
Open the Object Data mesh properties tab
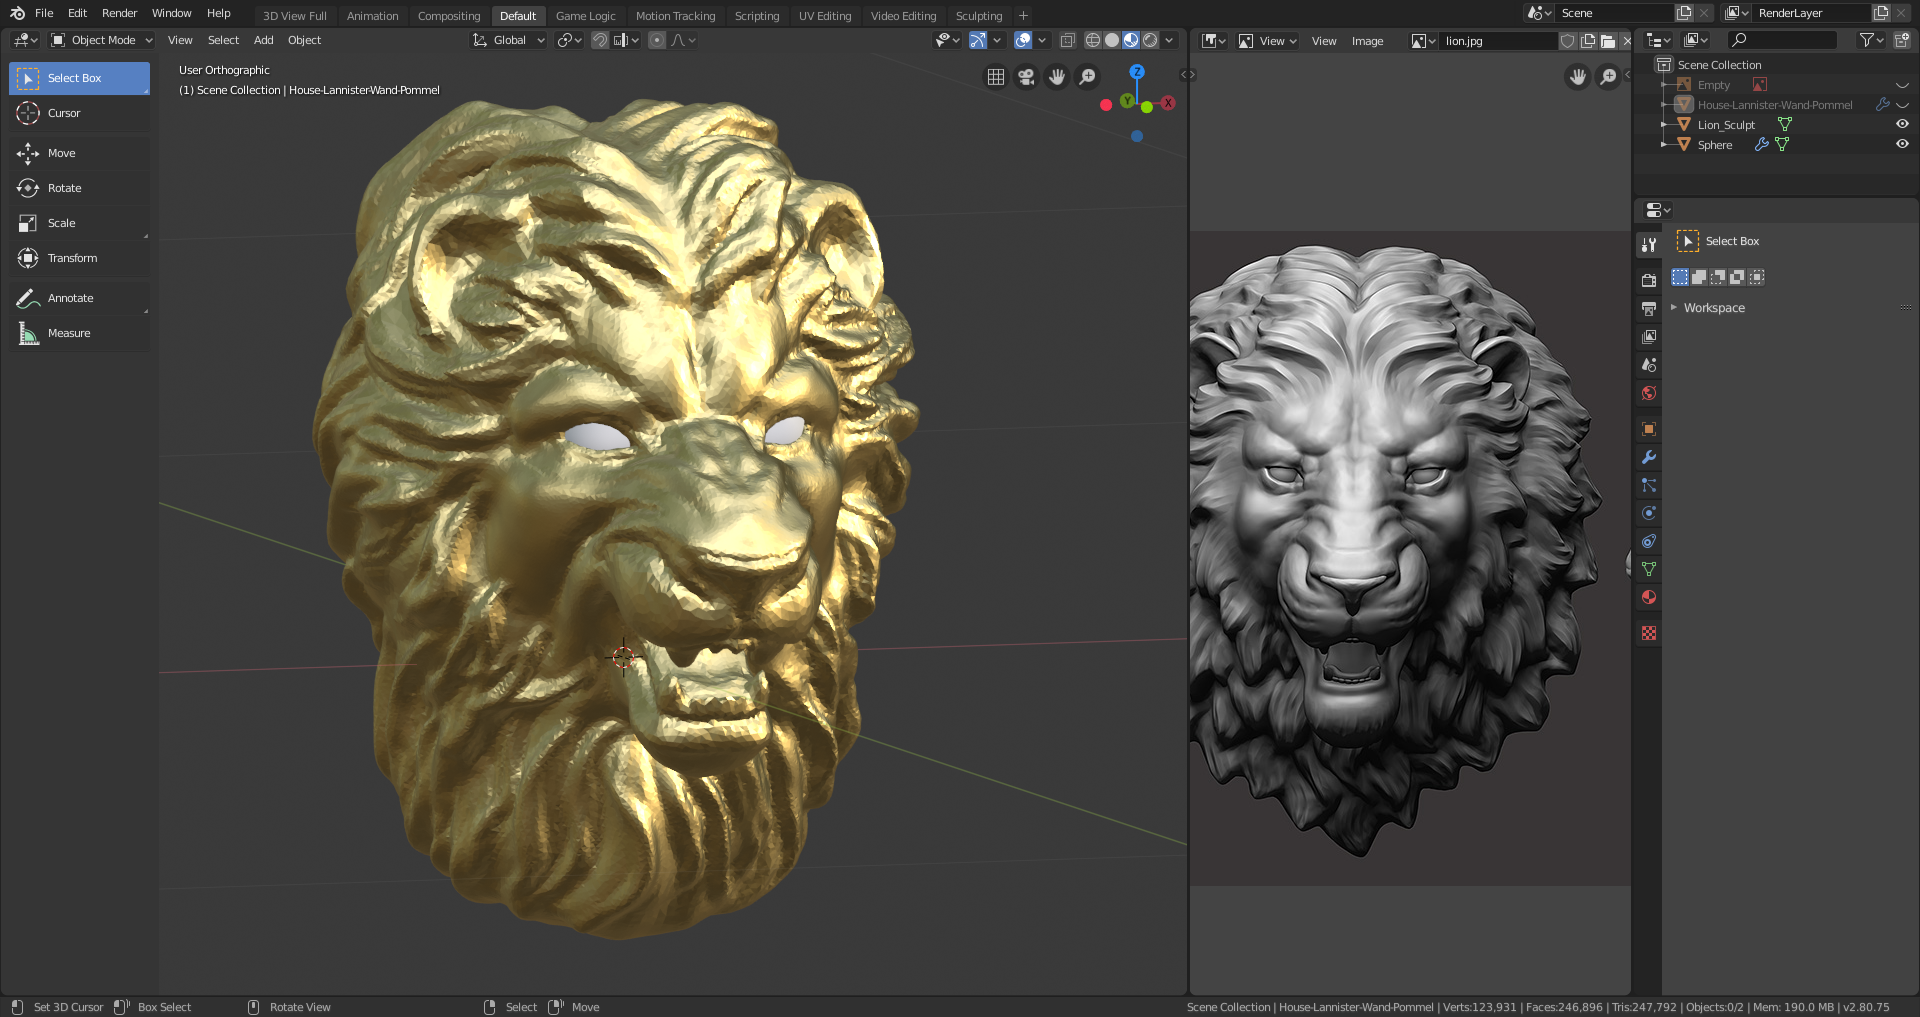1649,569
